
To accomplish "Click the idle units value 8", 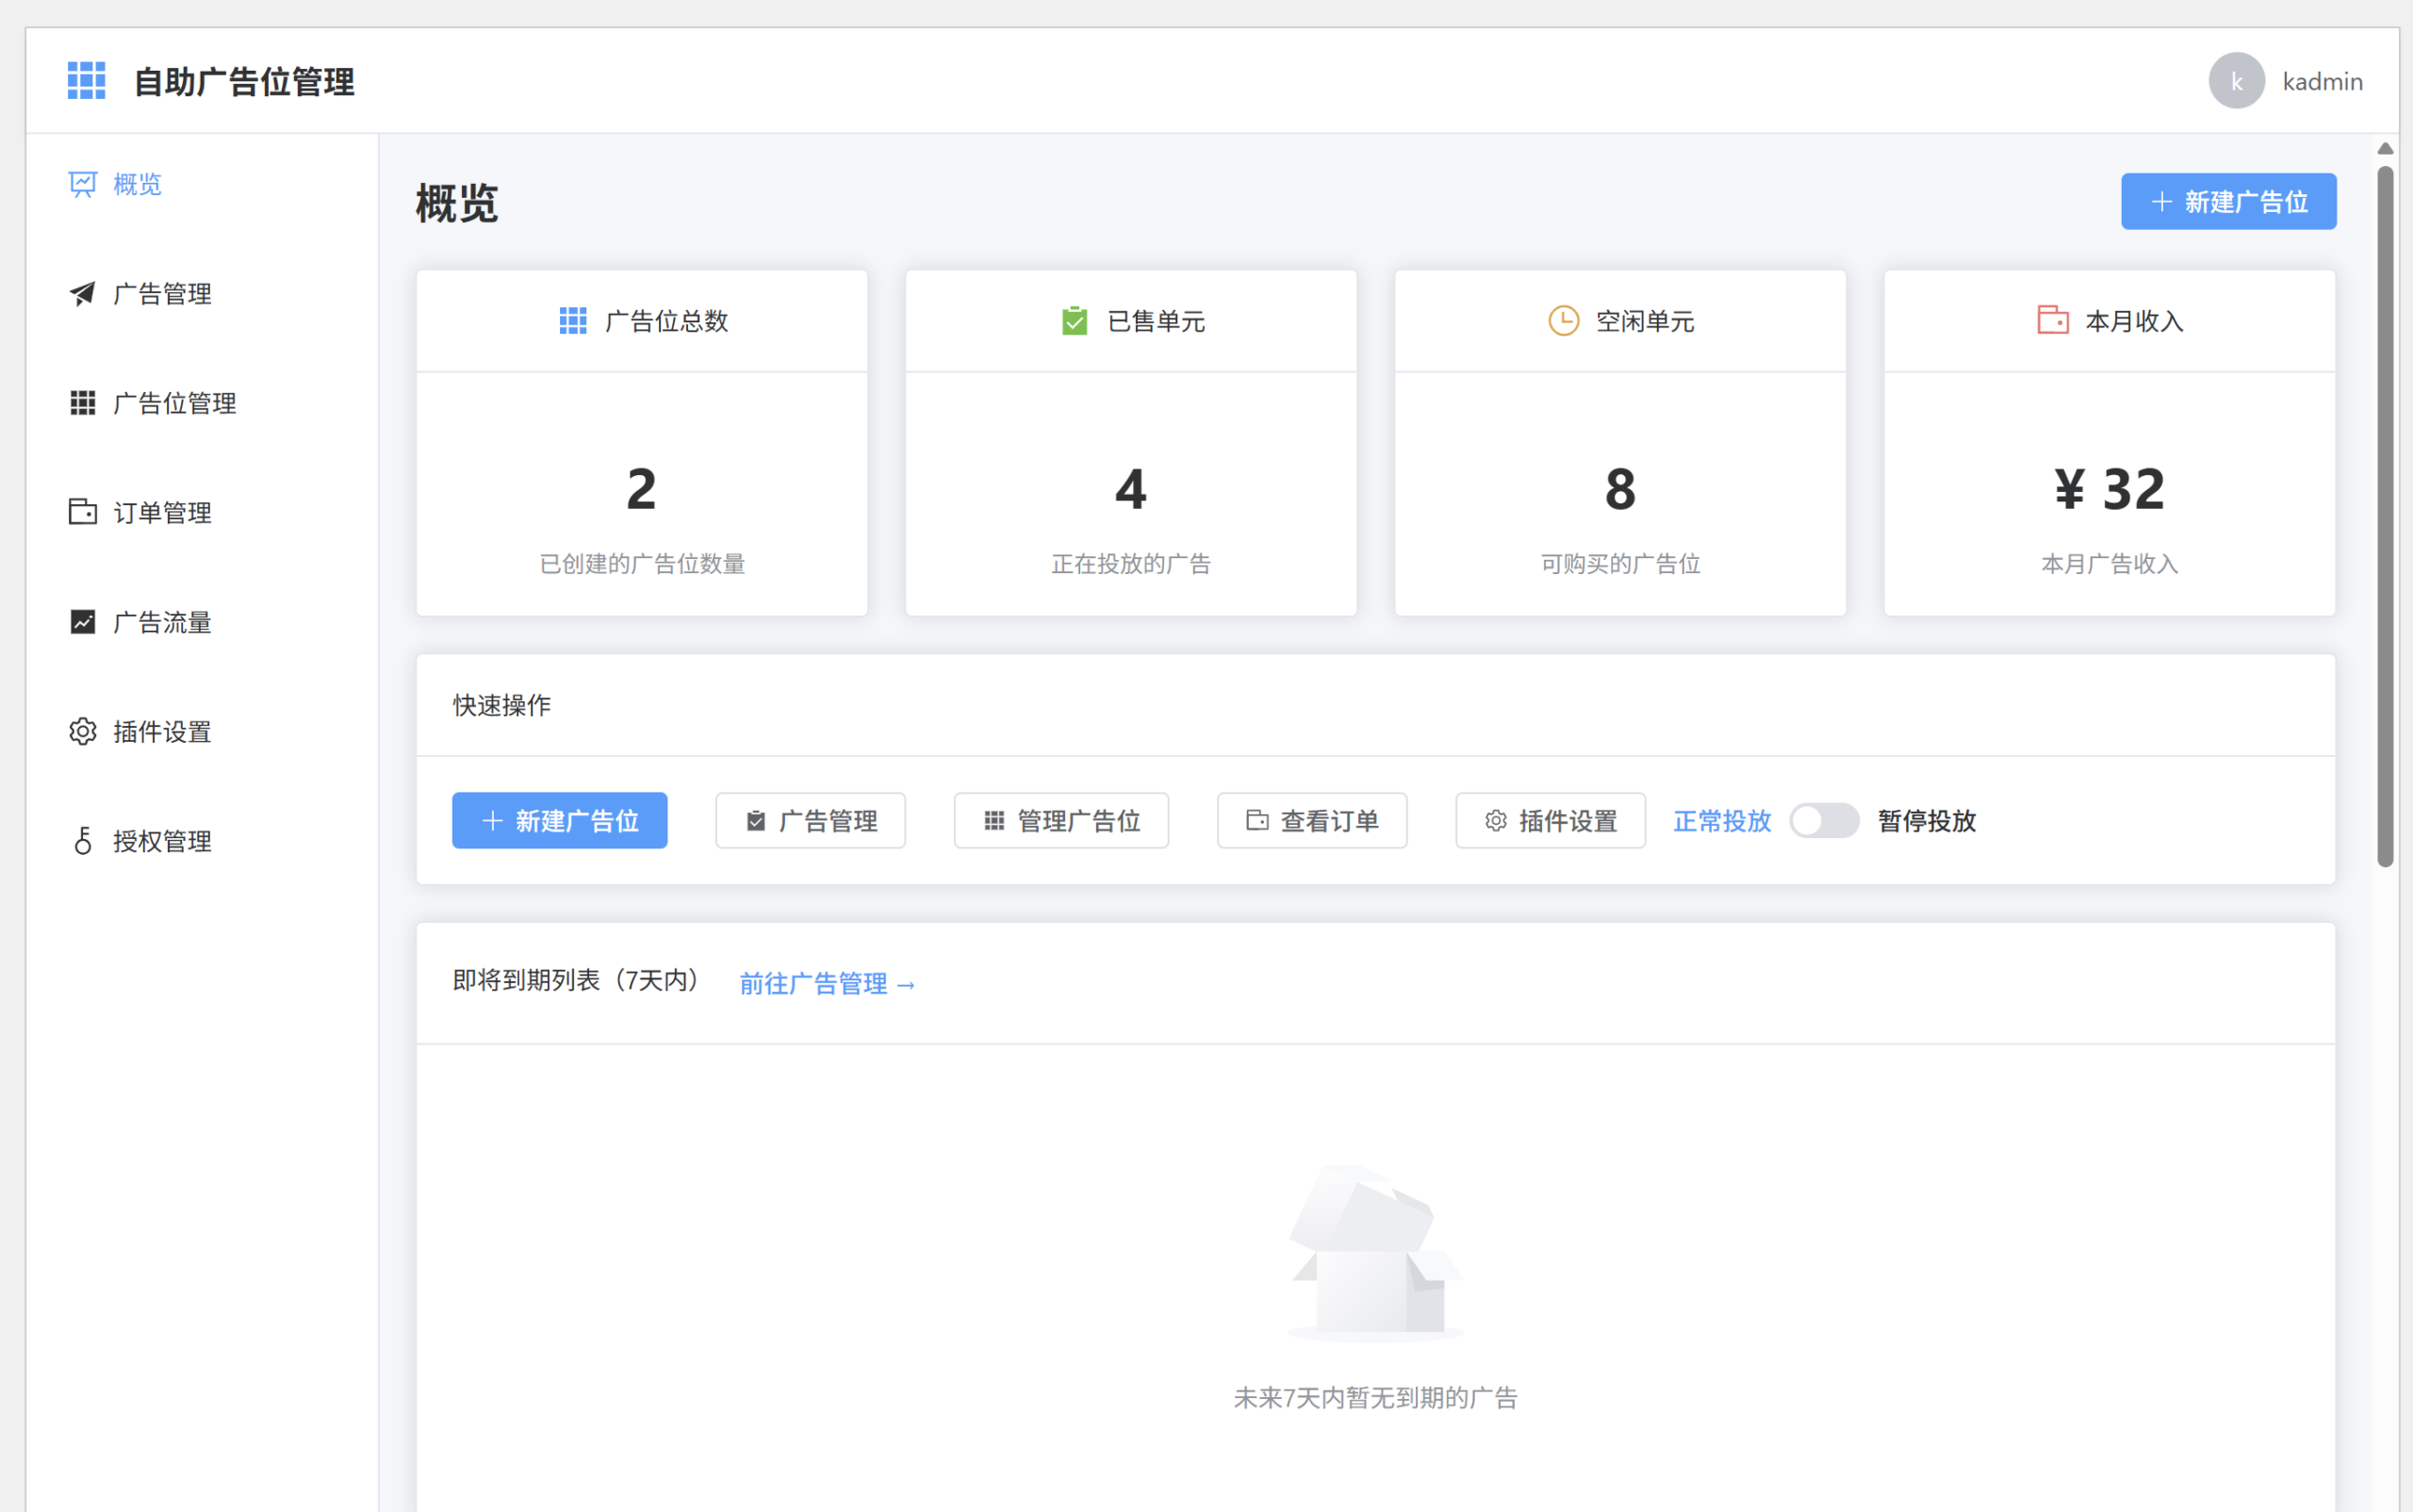I will click(x=1620, y=489).
